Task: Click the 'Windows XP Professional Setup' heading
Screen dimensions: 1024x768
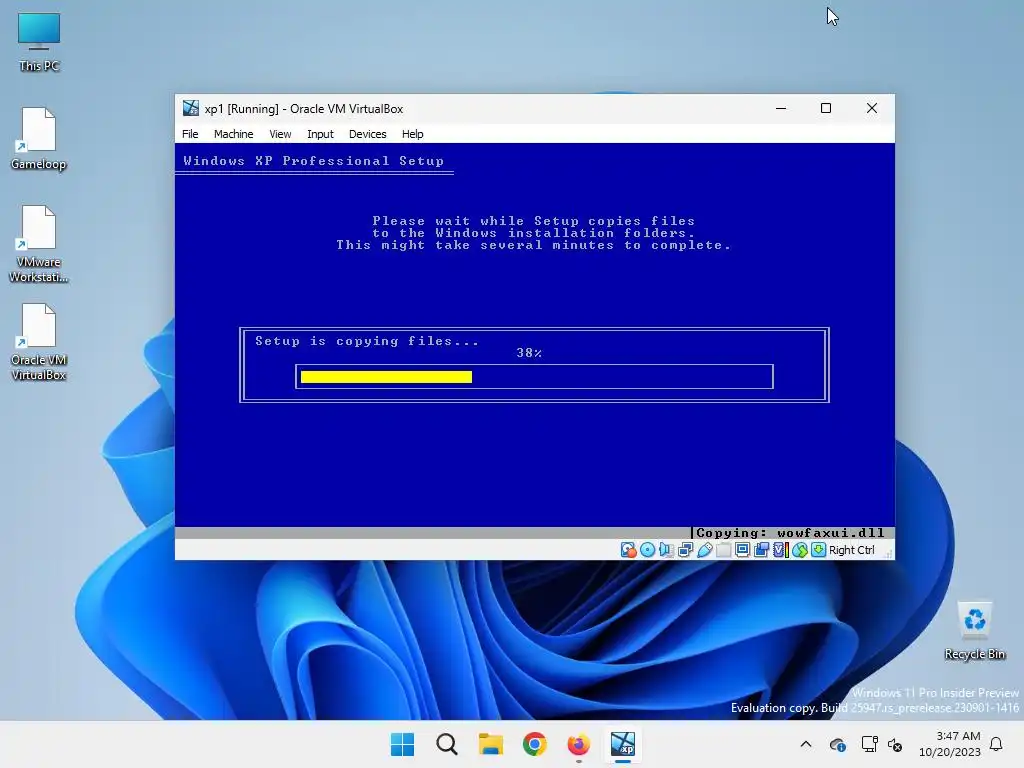Action: point(313,161)
